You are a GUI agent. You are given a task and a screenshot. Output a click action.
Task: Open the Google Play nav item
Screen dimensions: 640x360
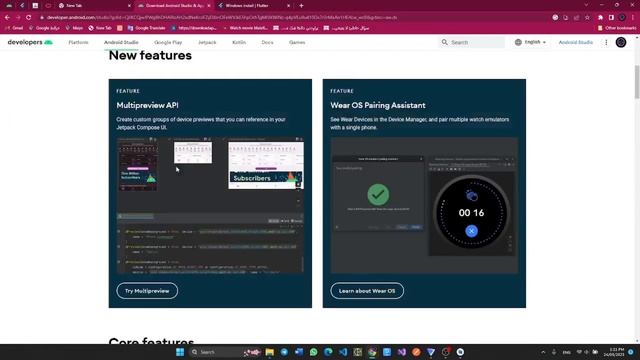click(168, 42)
